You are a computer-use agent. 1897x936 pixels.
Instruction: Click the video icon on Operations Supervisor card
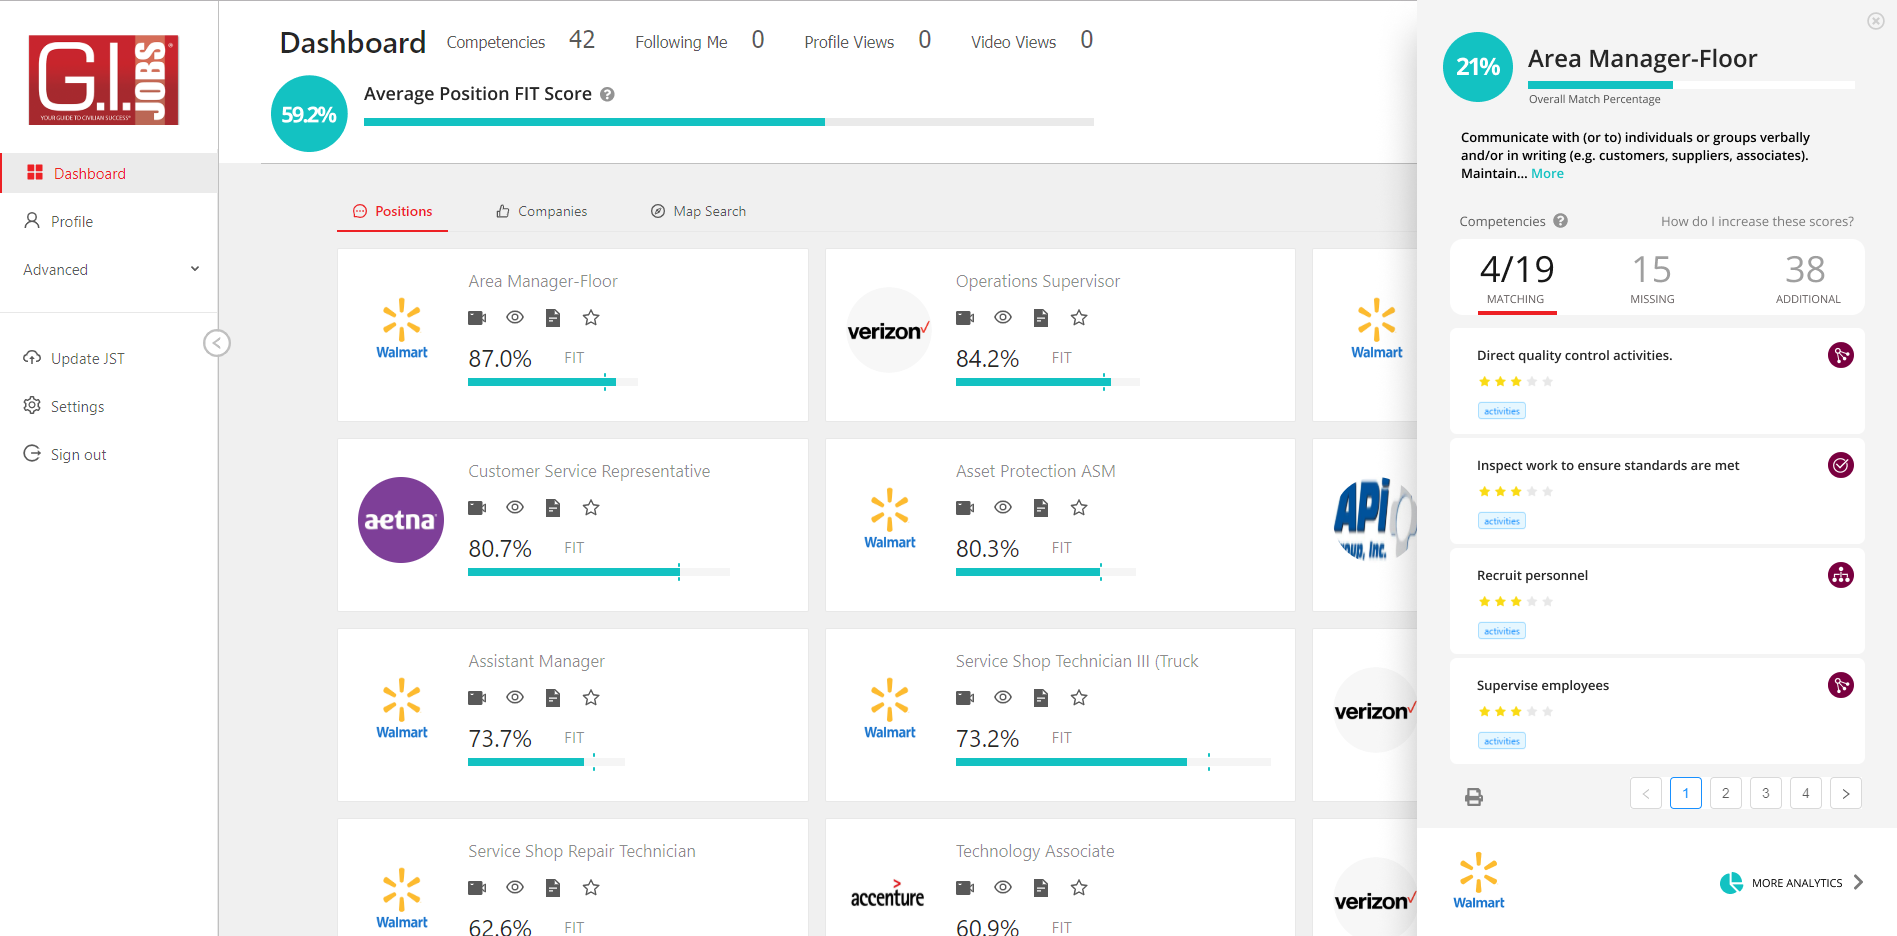click(965, 318)
